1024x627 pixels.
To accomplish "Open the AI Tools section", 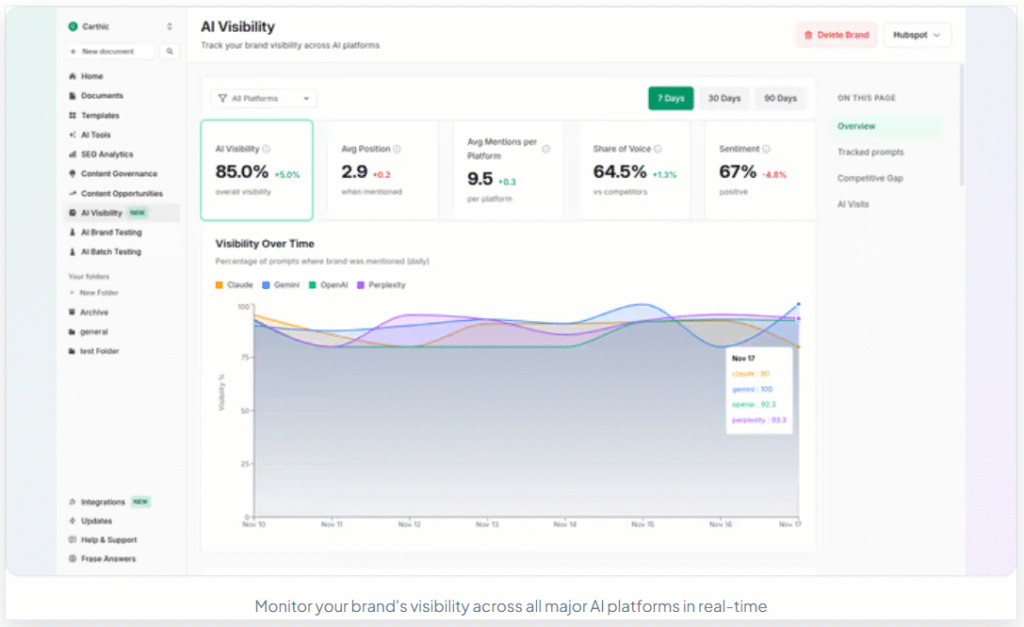I will pos(97,134).
